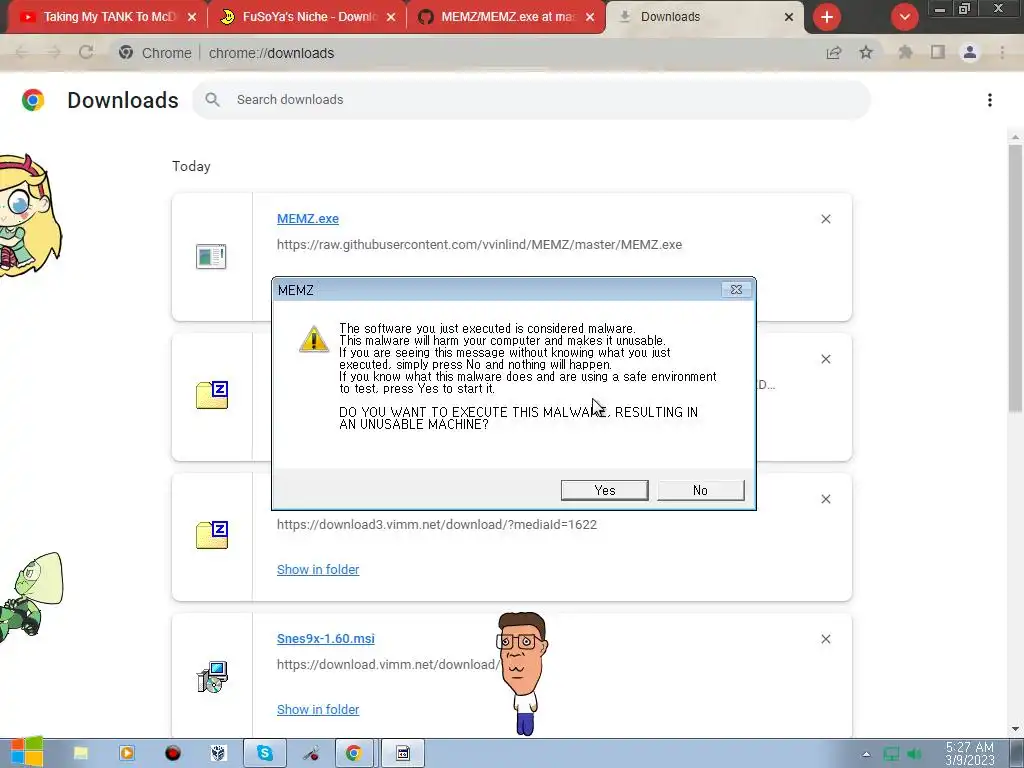This screenshot has height=768, width=1024.
Task: Bookmark this page with the star icon
Action: [866, 52]
